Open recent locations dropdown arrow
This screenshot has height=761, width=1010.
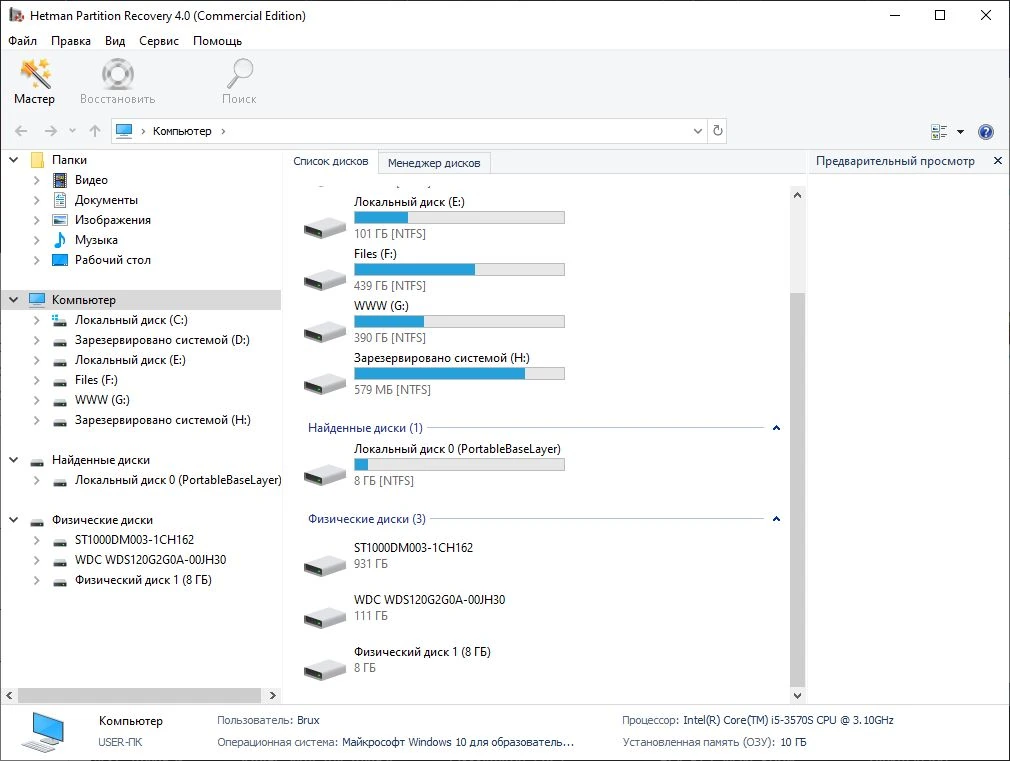point(73,131)
